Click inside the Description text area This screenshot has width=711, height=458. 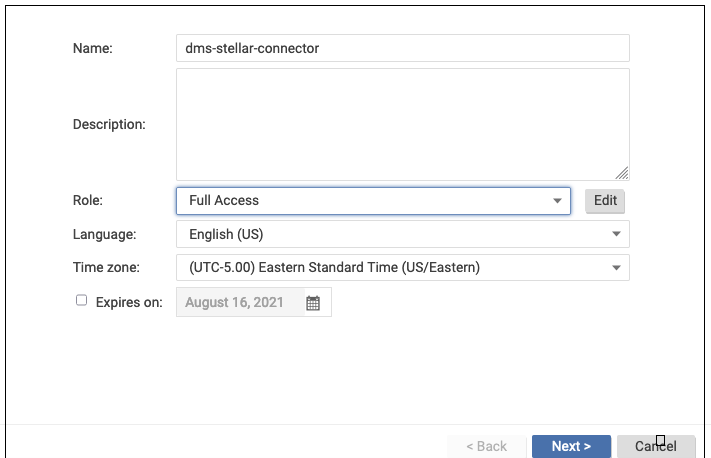(402, 124)
